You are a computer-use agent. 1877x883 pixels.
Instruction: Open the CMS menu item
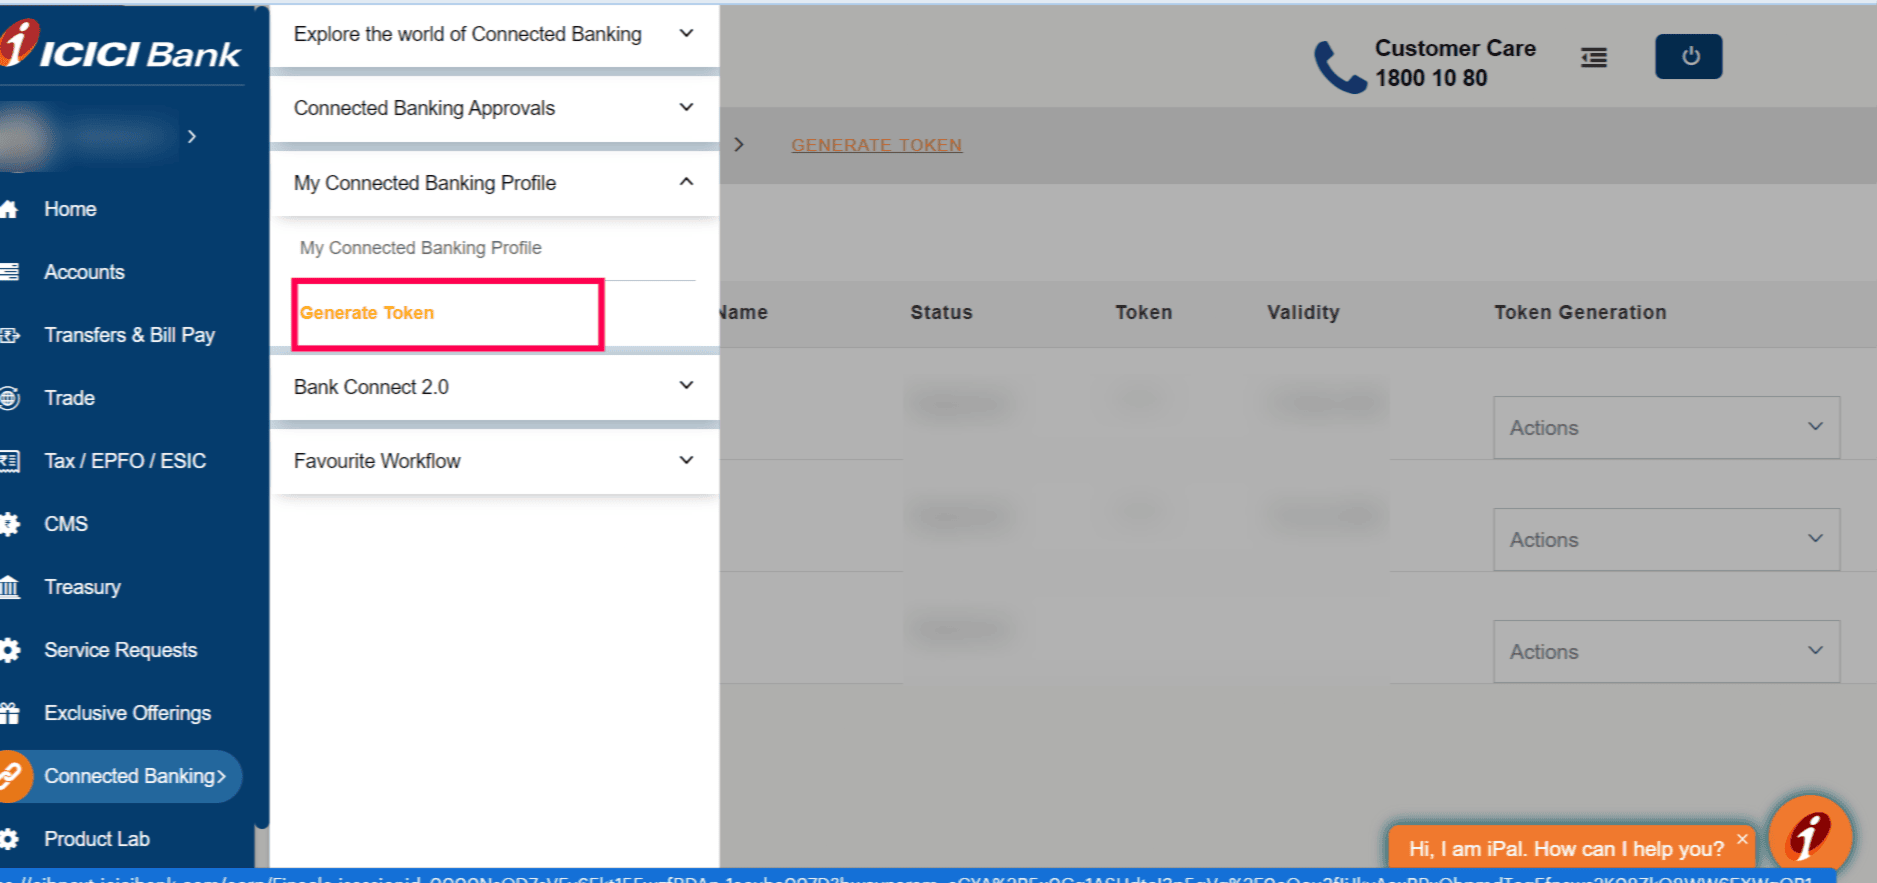point(66,524)
